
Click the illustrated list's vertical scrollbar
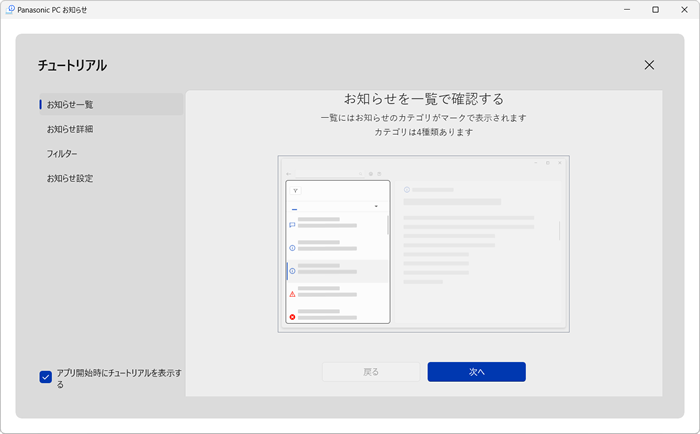point(387,225)
